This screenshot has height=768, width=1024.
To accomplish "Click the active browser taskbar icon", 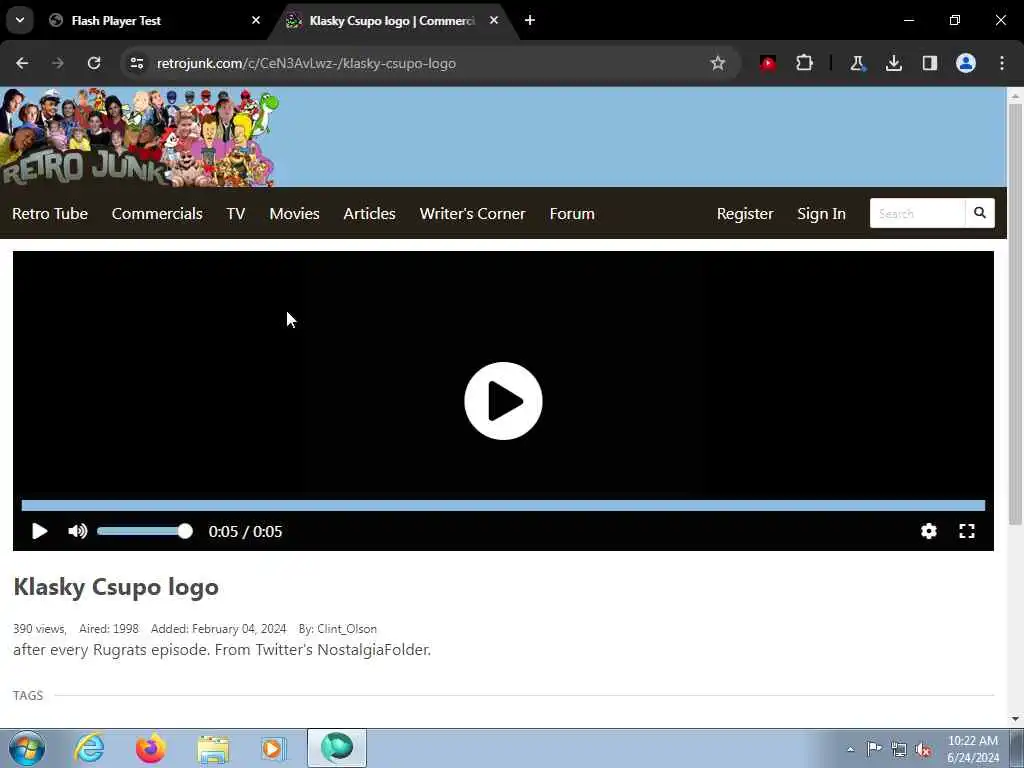I will click(337, 748).
